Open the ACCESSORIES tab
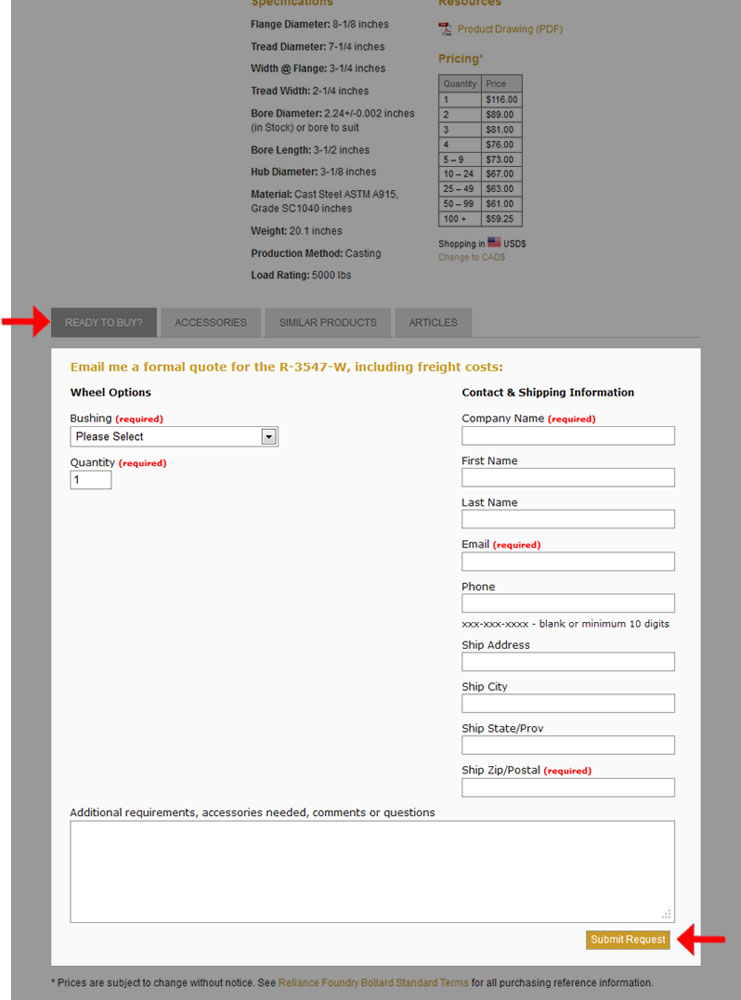Viewport: 741px width, 1000px height. pyautogui.click(x=211, y=322)
